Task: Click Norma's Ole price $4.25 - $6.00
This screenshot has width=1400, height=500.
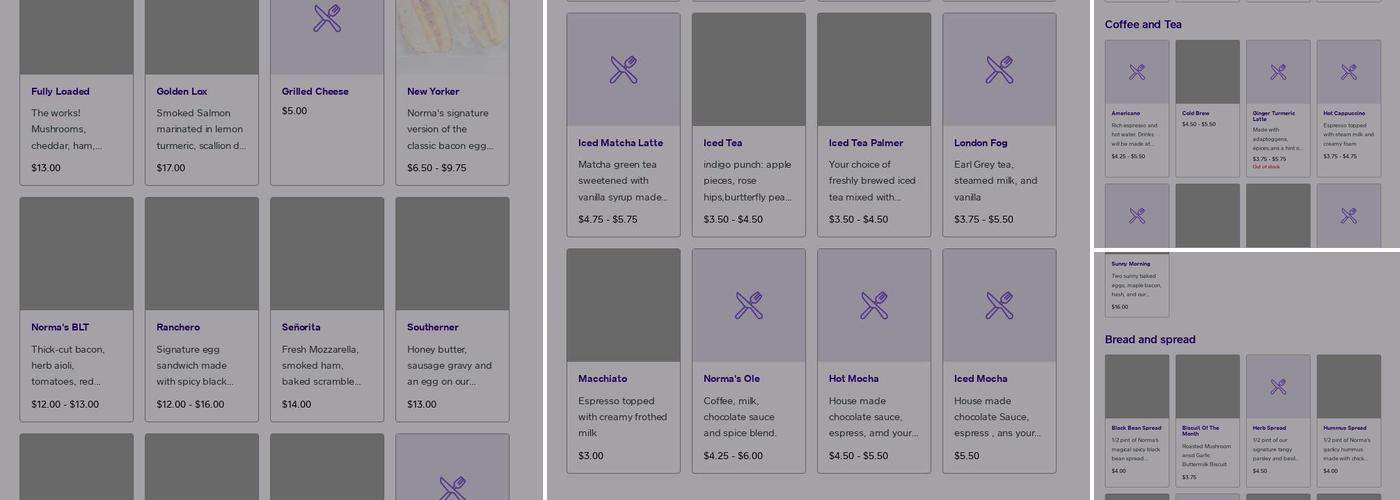Action: point(733,455)
